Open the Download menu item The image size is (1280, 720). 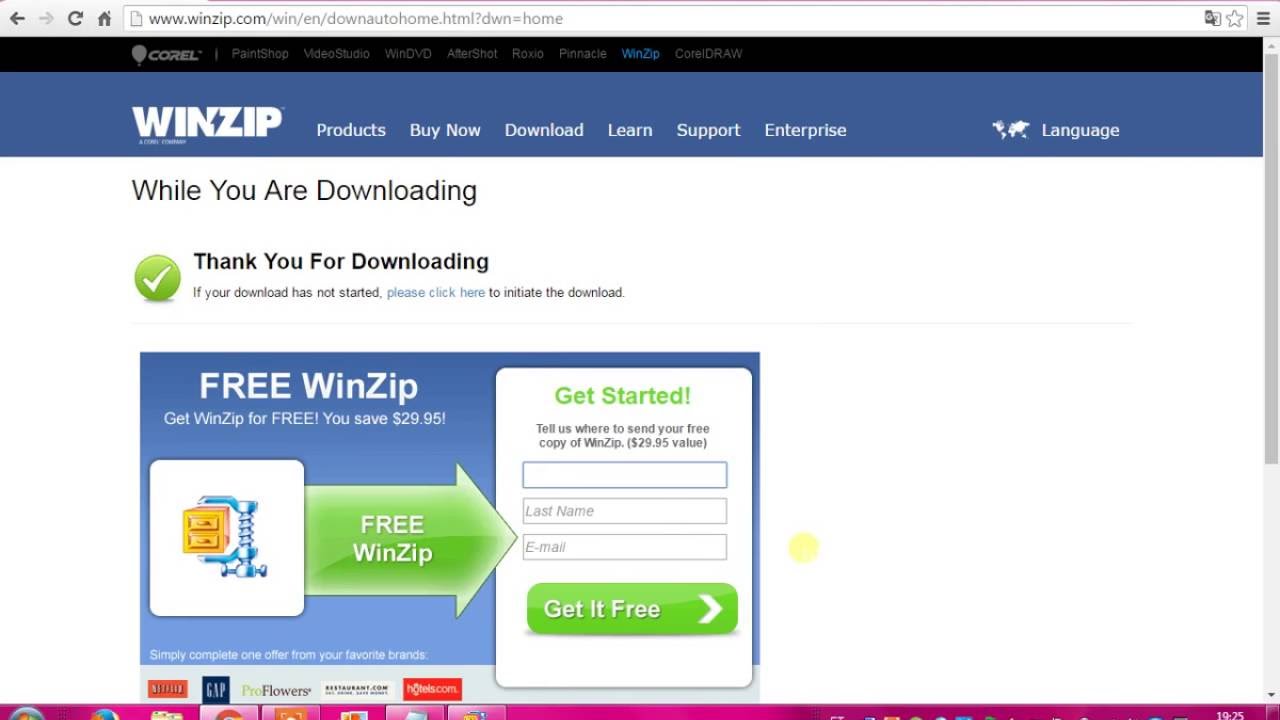tap(544, 130)
